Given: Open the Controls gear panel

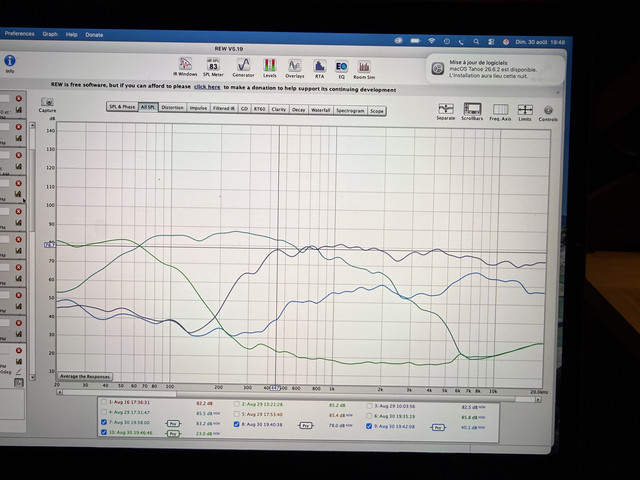Looking at the screenshot, I should (548, 113).
